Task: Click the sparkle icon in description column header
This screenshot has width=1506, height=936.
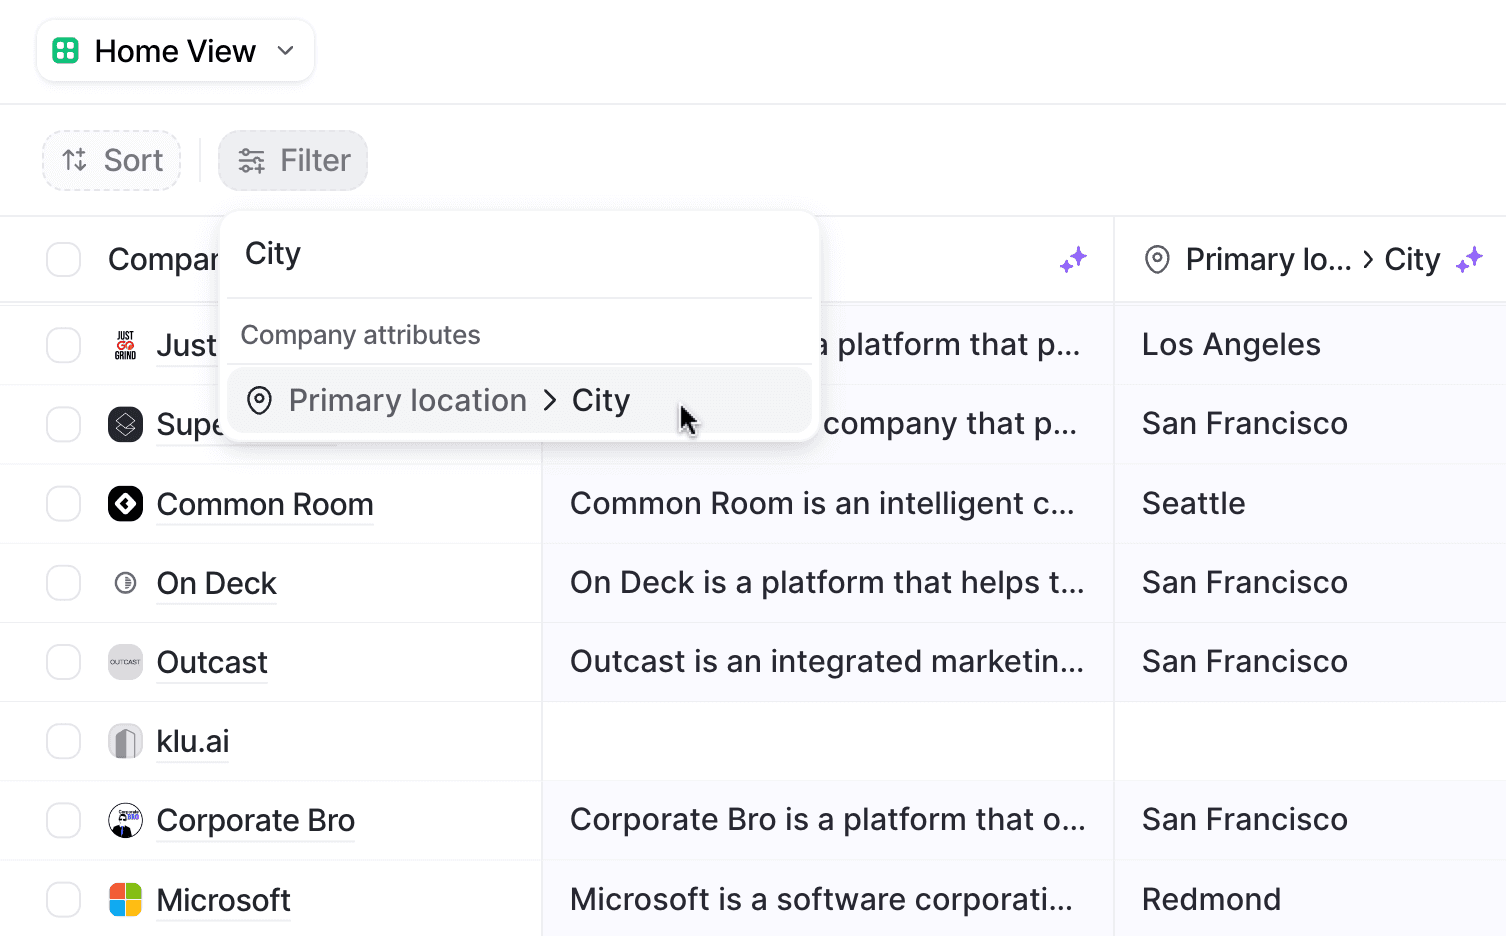Action: pos(1073,260)
